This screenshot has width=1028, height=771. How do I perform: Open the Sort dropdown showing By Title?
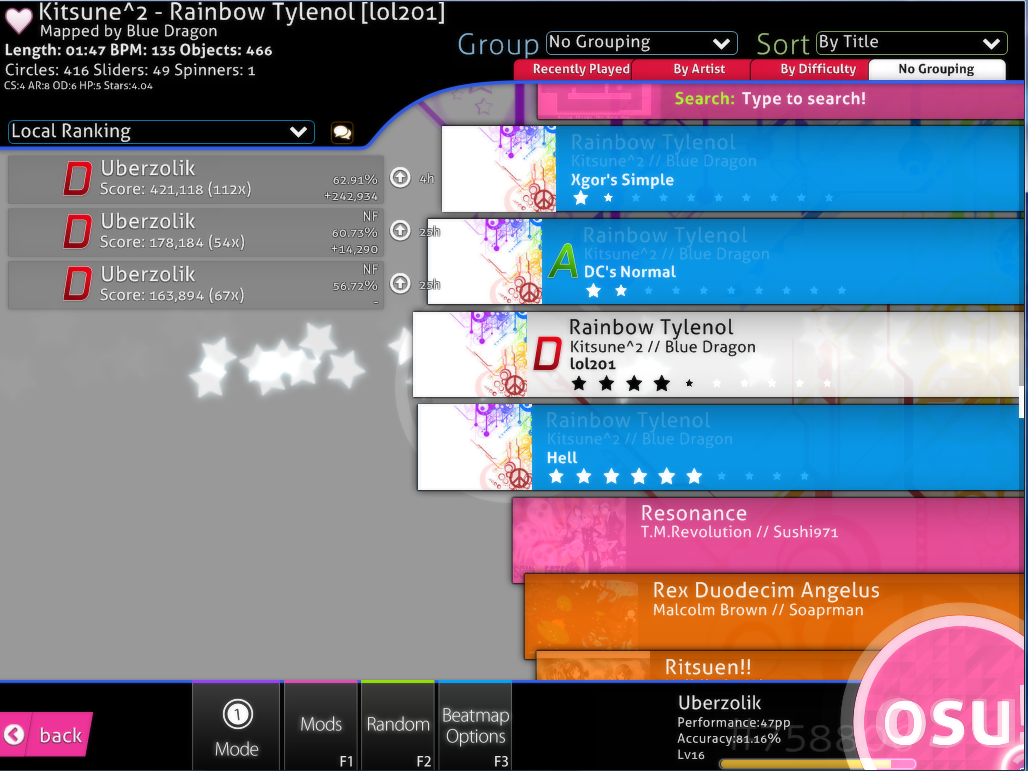point(911,43)
